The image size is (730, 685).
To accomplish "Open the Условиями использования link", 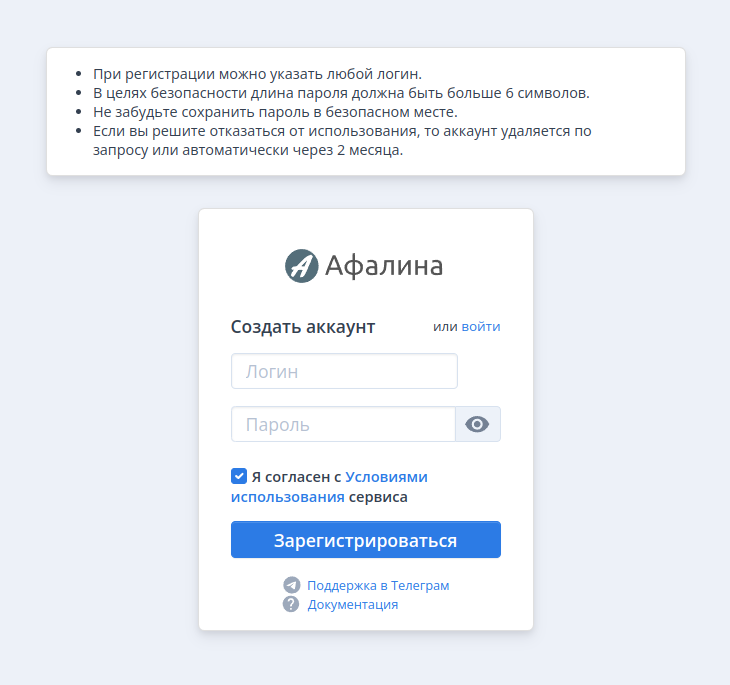I will click(329, 487).
